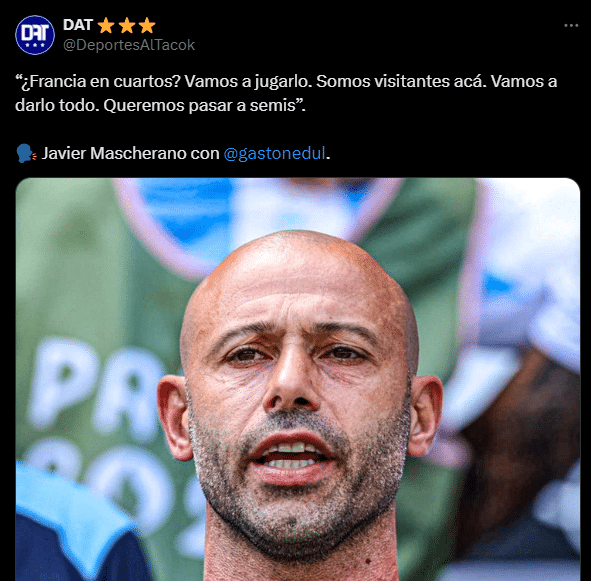Click the last gold star beside DAT
Screen dimensions: 591x581
(x=147, y=26)
